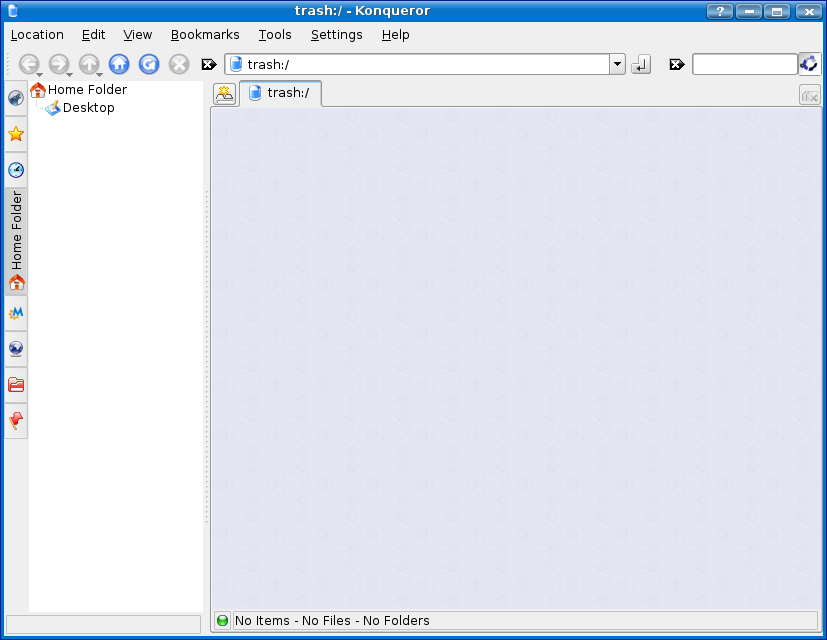This screenshot has height=640, width=827.
Task: Open the Bookmarks menu
Action: point(205,35)
